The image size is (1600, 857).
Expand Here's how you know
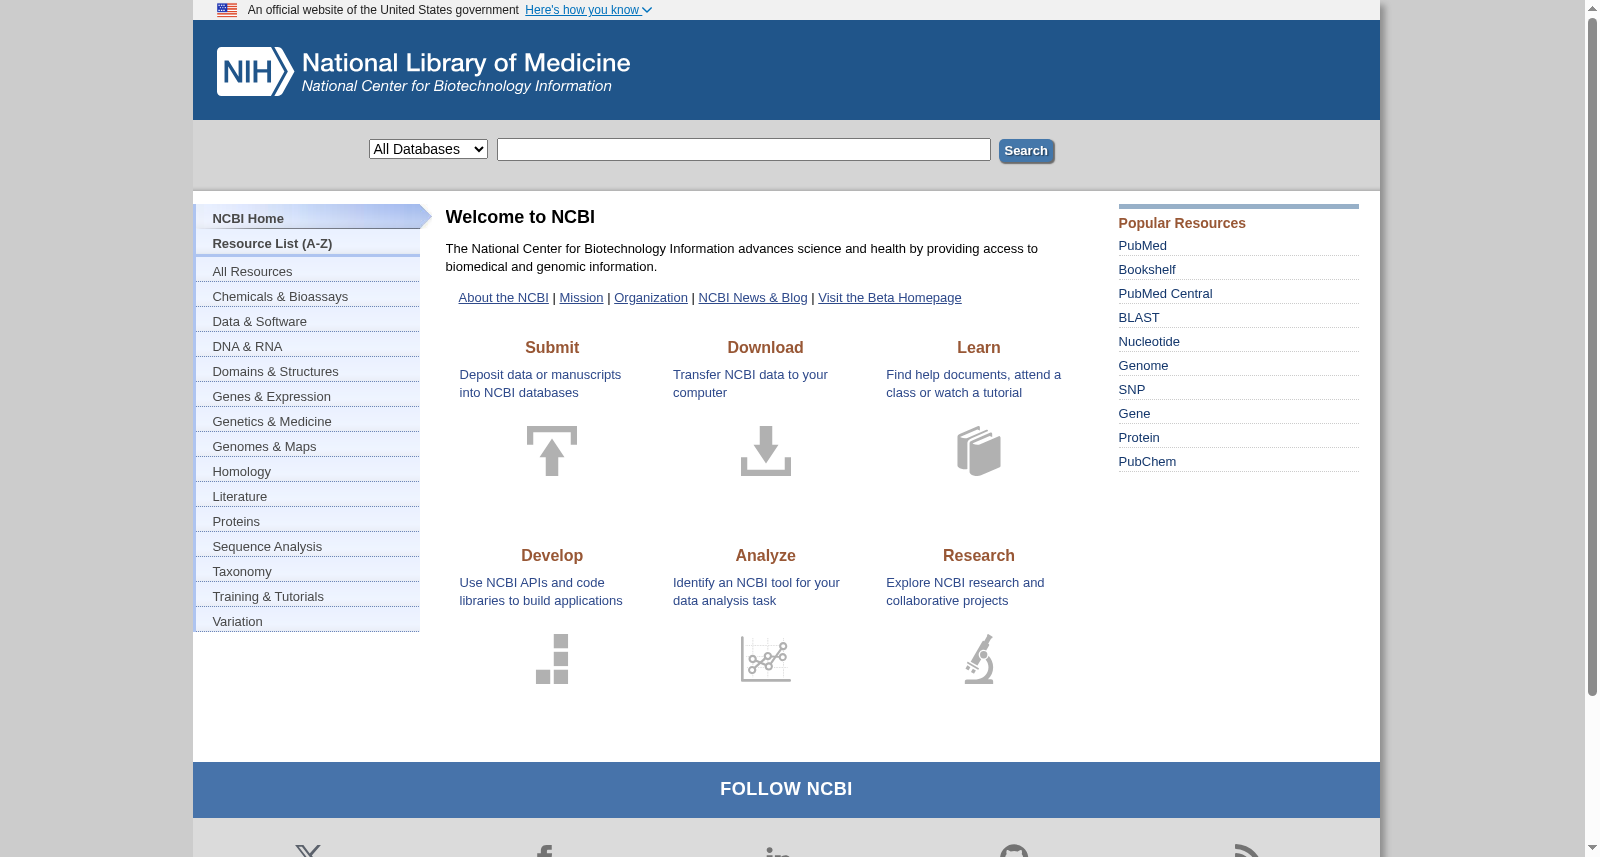[x=588, y=10]
